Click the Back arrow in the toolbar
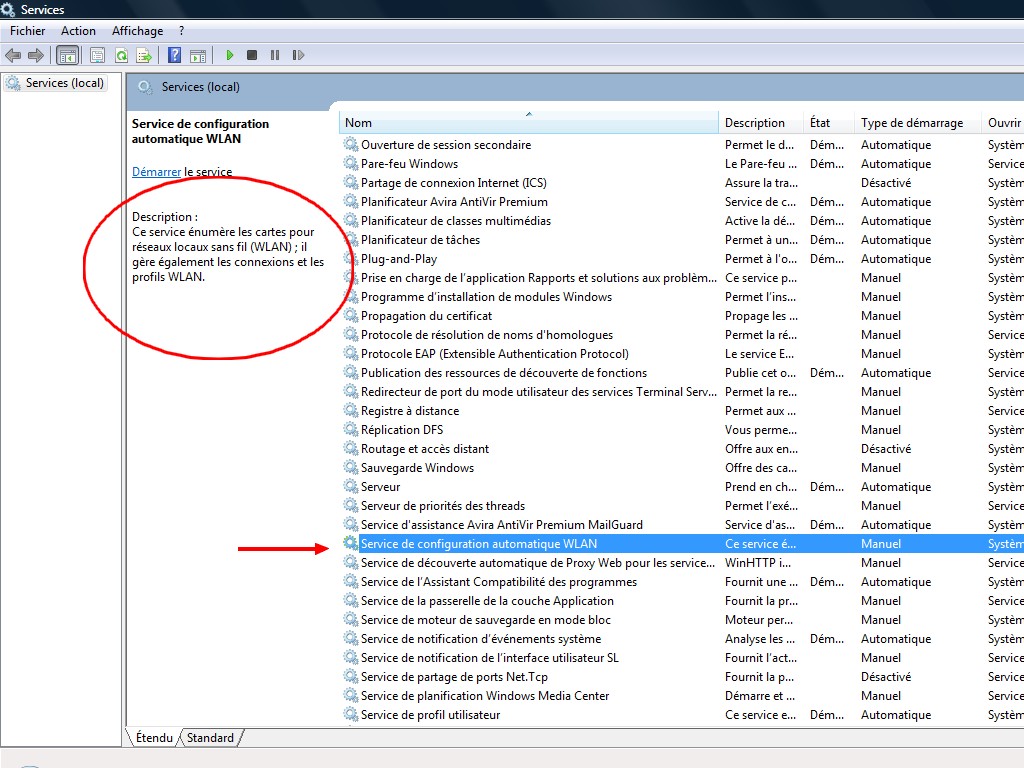The height and width of the screenshot is (768, 1024). [13, 55]
